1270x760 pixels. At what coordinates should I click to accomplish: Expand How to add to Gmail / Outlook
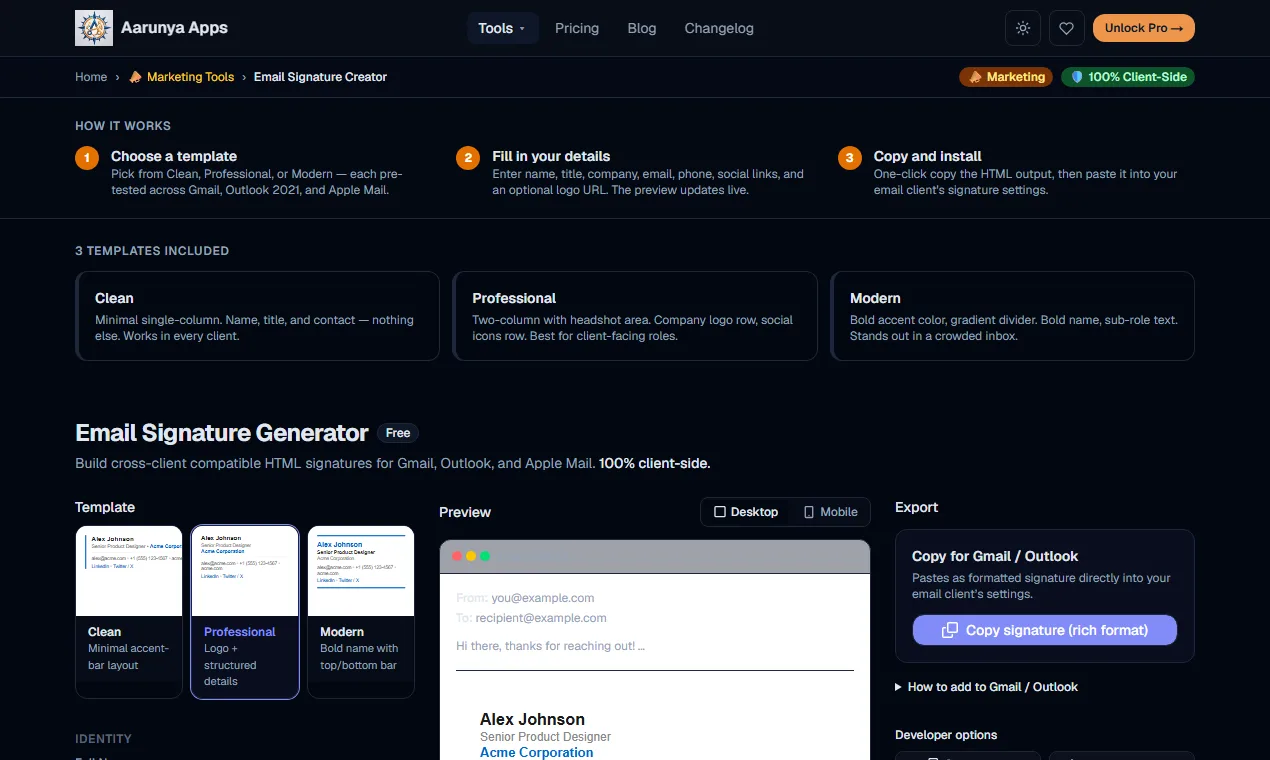pyautogui.click(x=987, y=687)
